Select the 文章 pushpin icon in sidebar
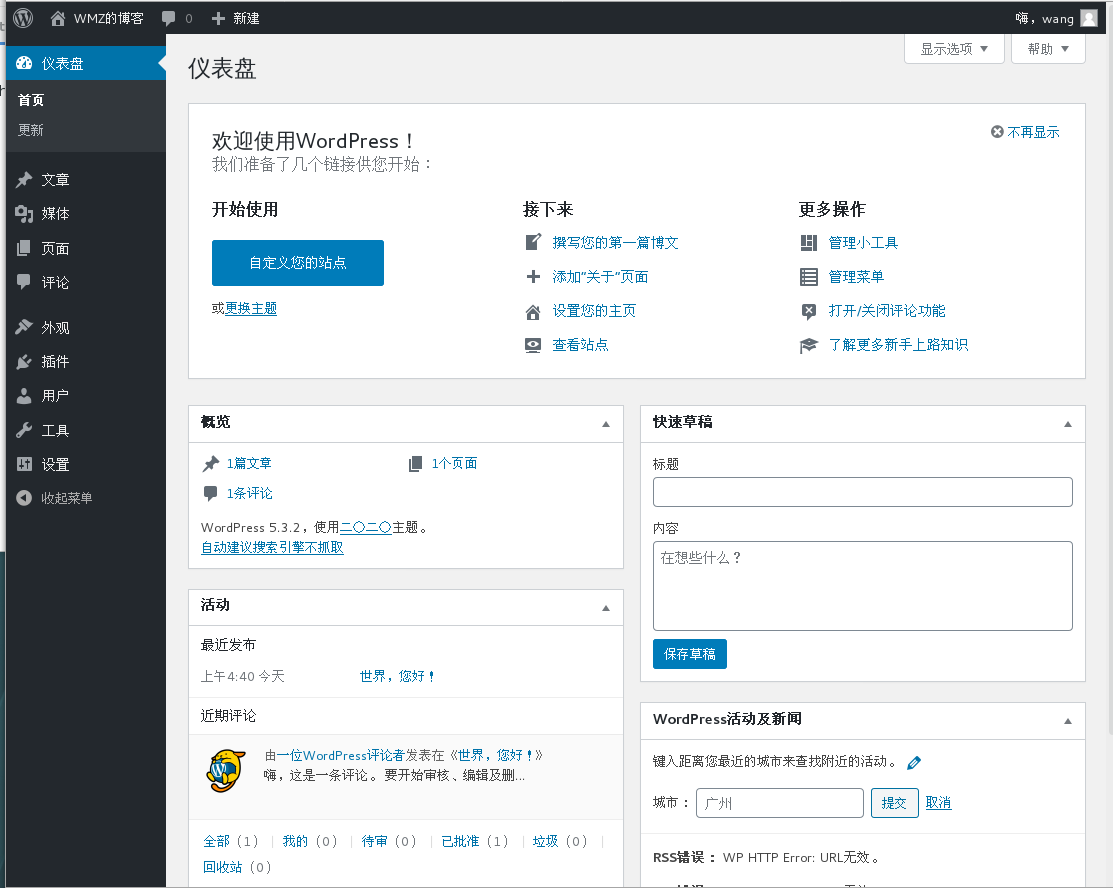This screenshot has width=1113, height=888. click(25, 180)
